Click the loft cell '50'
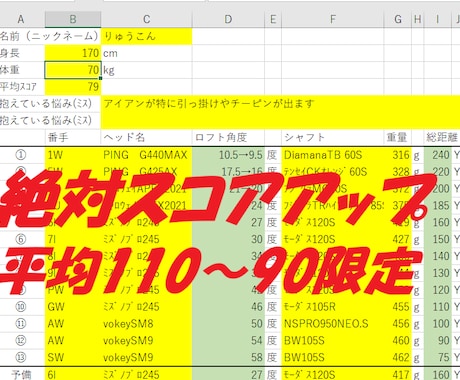460x380 pixels. pos(228,323)
